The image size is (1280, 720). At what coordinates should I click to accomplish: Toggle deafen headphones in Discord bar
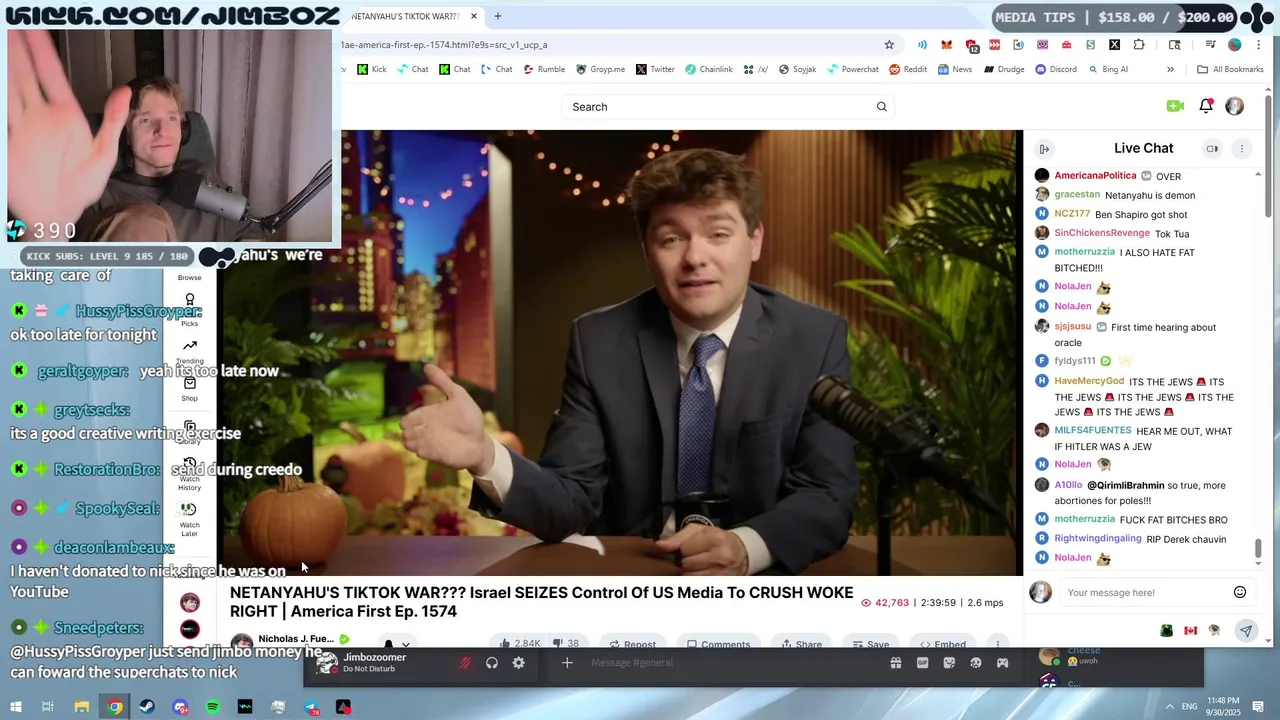492,663
